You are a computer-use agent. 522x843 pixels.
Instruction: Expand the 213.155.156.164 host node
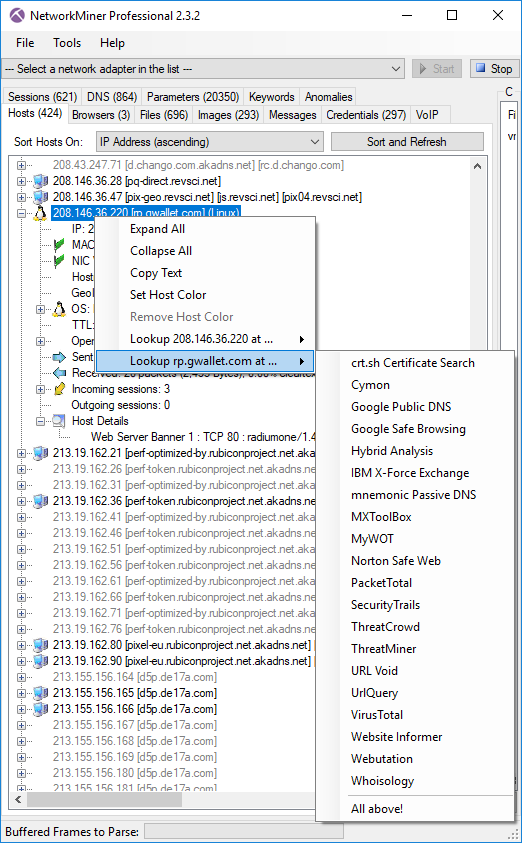[21, 677]
